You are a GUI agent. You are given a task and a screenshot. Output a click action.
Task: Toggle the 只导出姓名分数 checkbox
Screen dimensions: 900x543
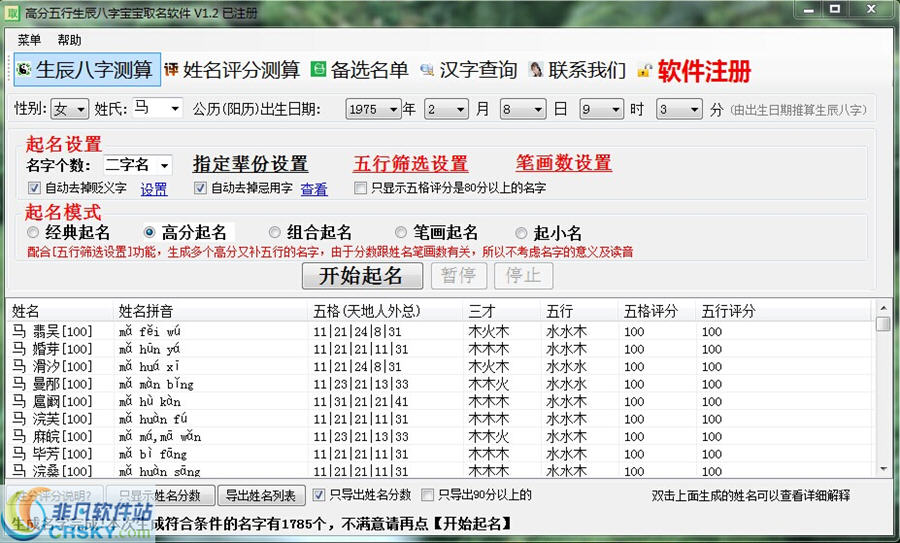(319, 494)
